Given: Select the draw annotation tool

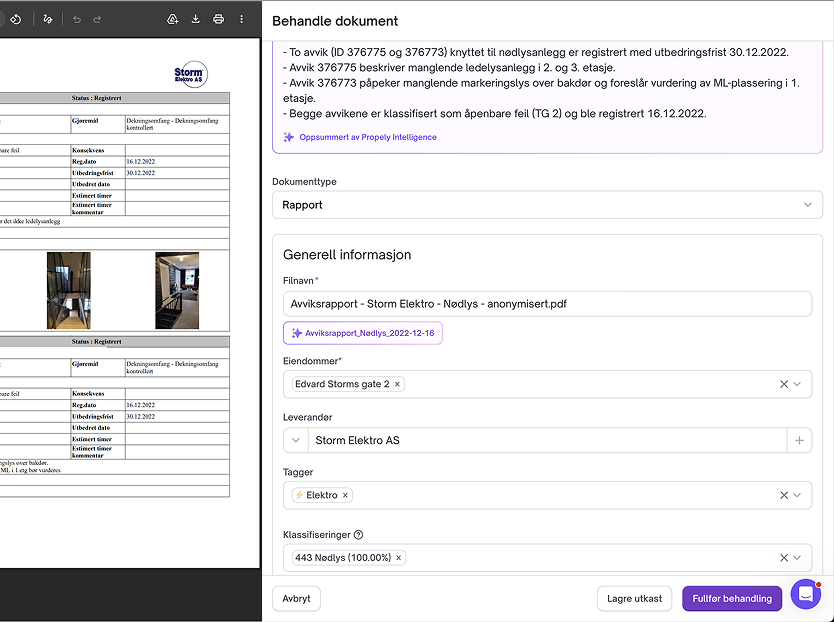Looking at the screenshot, I should (x=48, y=20).
